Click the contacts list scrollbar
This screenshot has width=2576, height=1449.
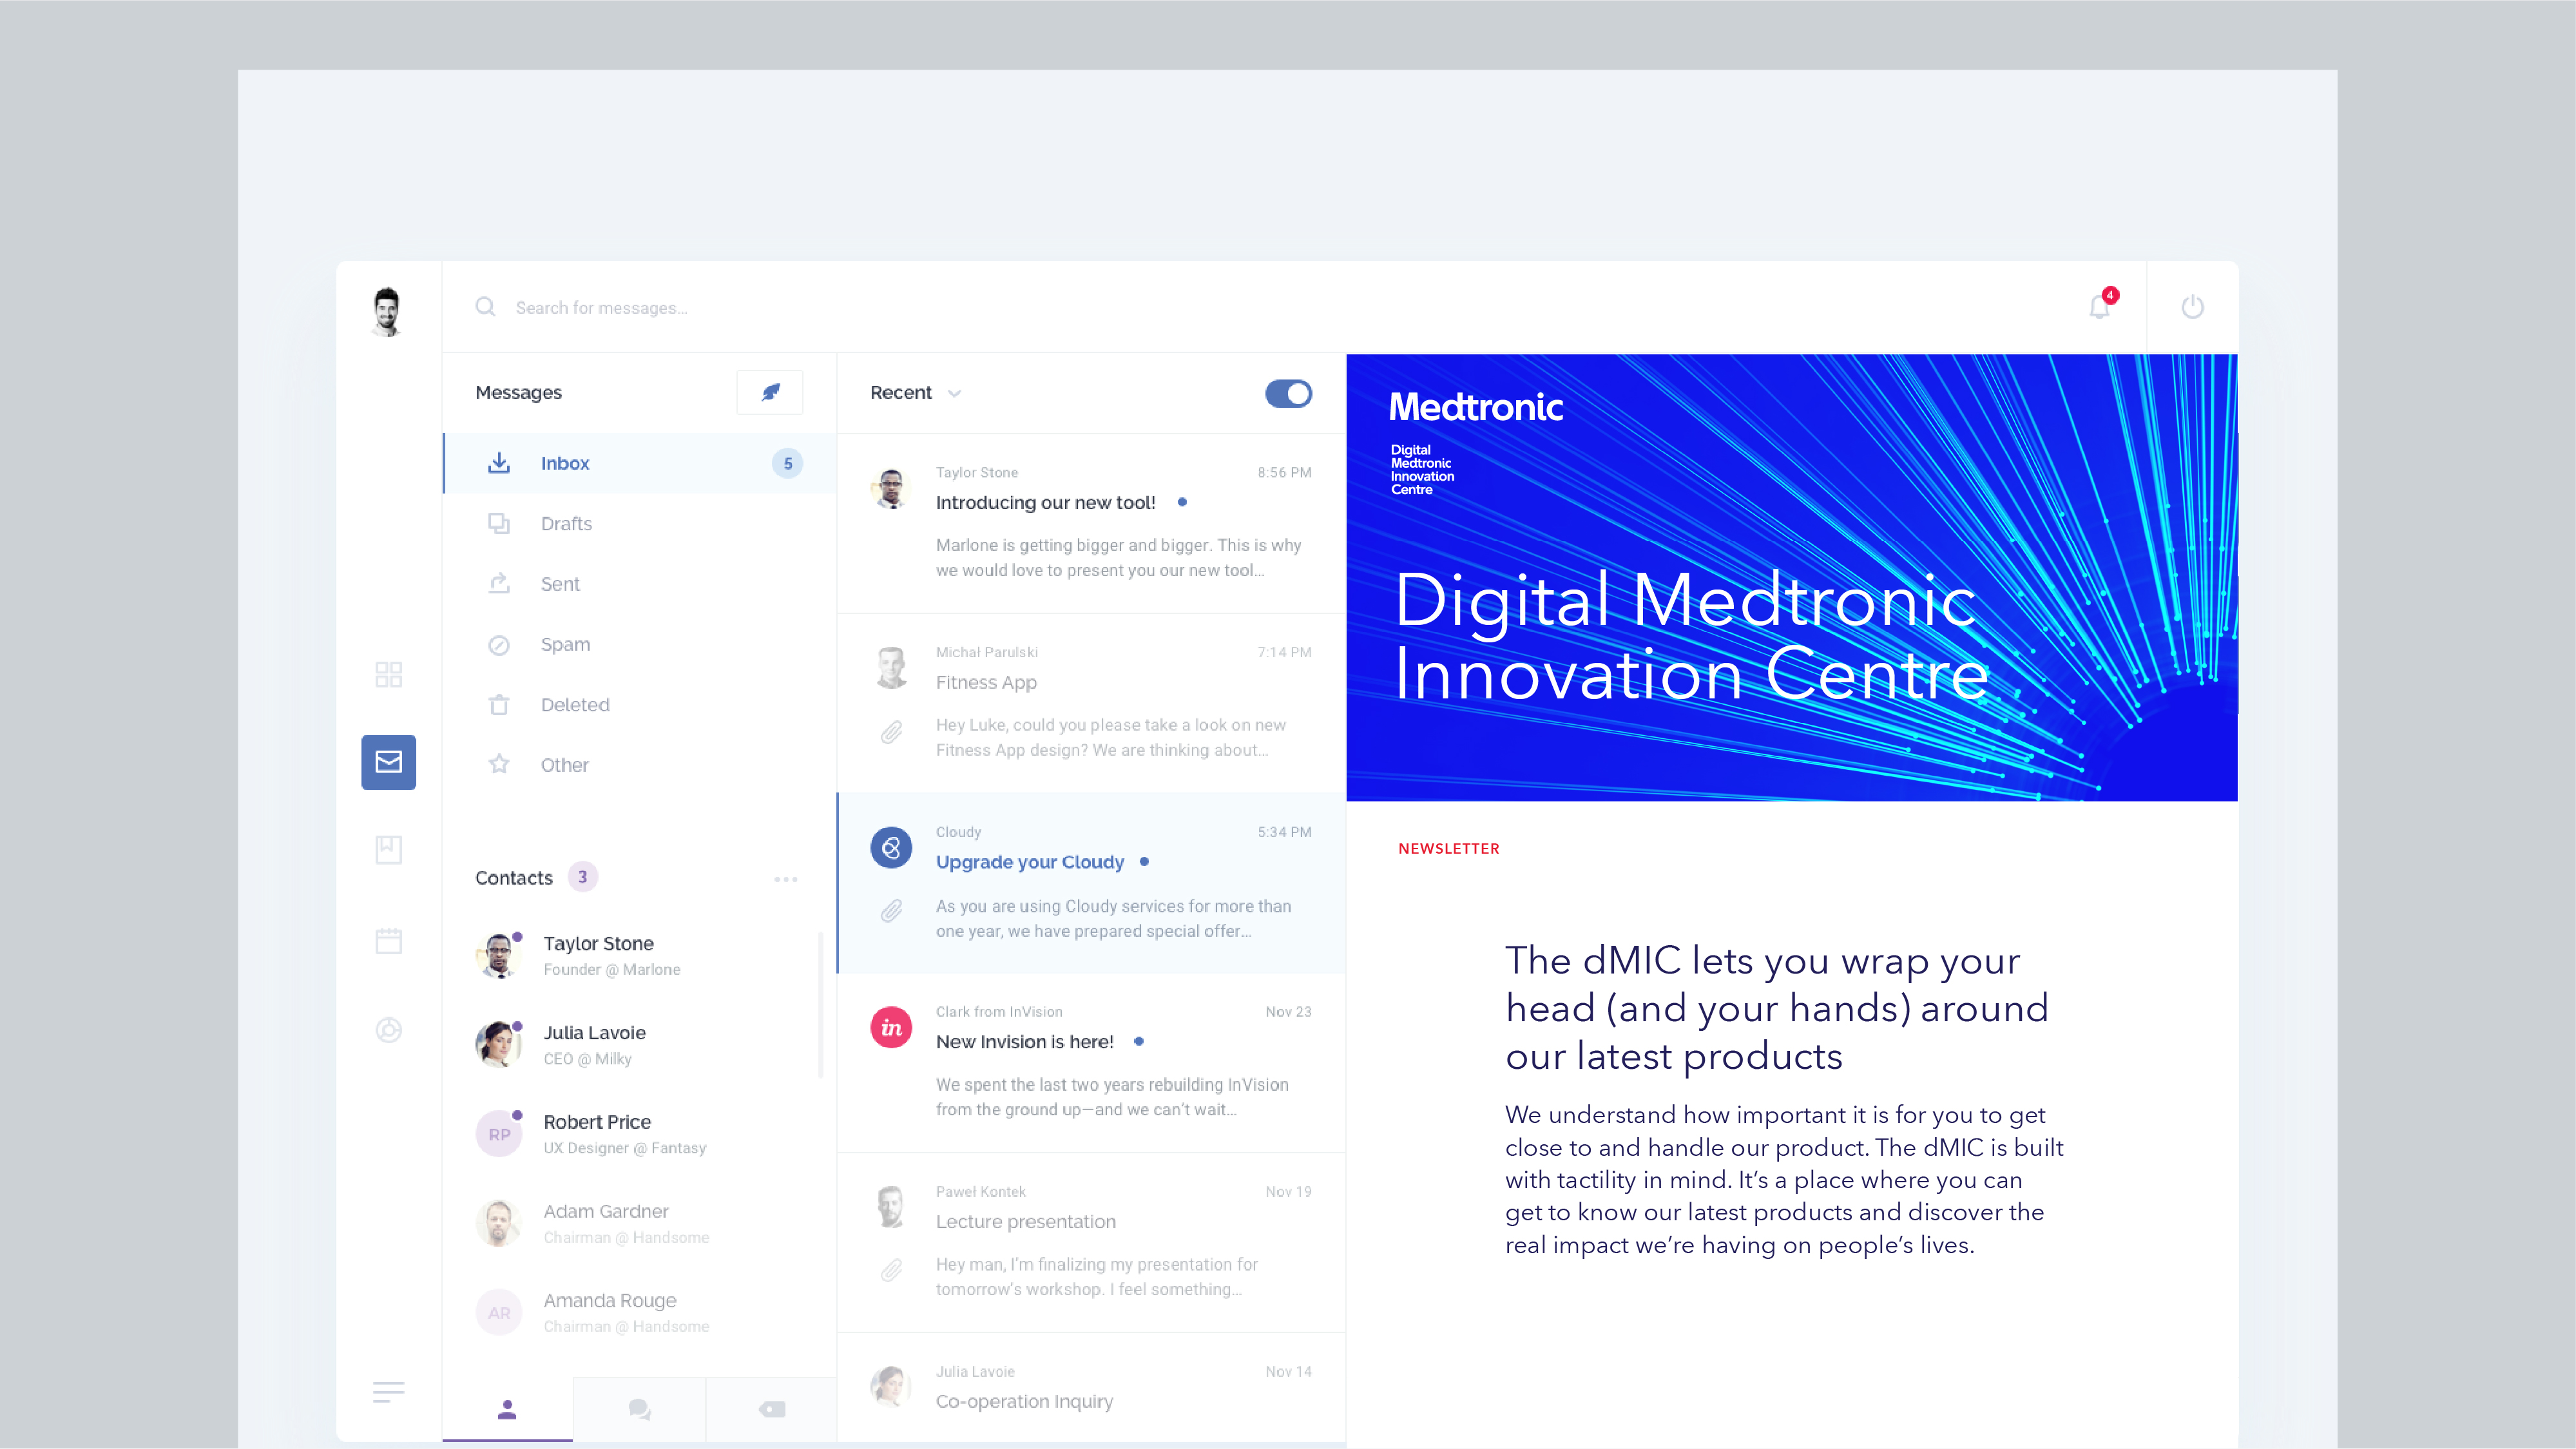pyautogui.click(x=820, y=1005)
